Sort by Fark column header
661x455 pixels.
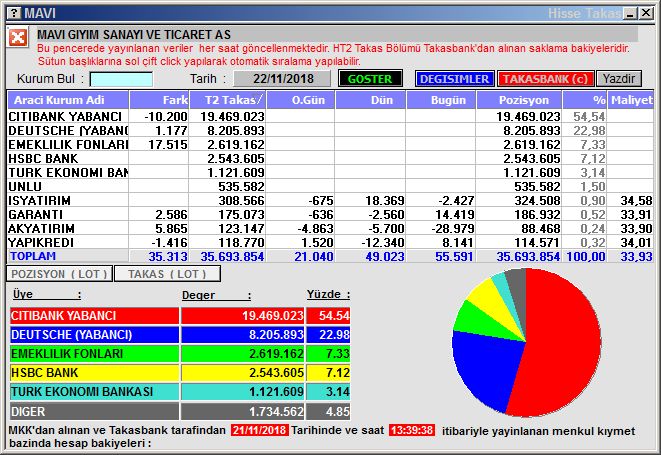click(159, 100)
